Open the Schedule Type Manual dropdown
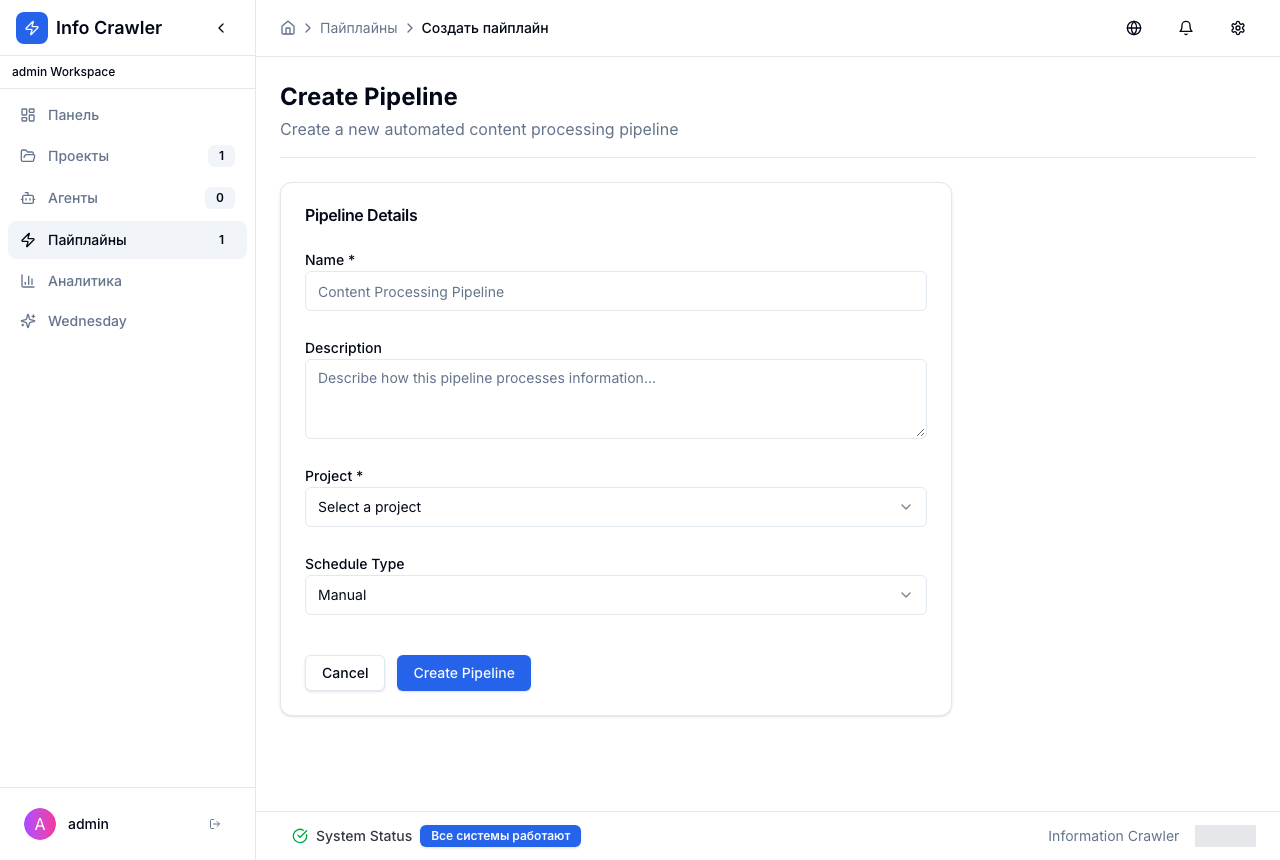Screen dimensions: 1280x860 click(x=616, y=595)
